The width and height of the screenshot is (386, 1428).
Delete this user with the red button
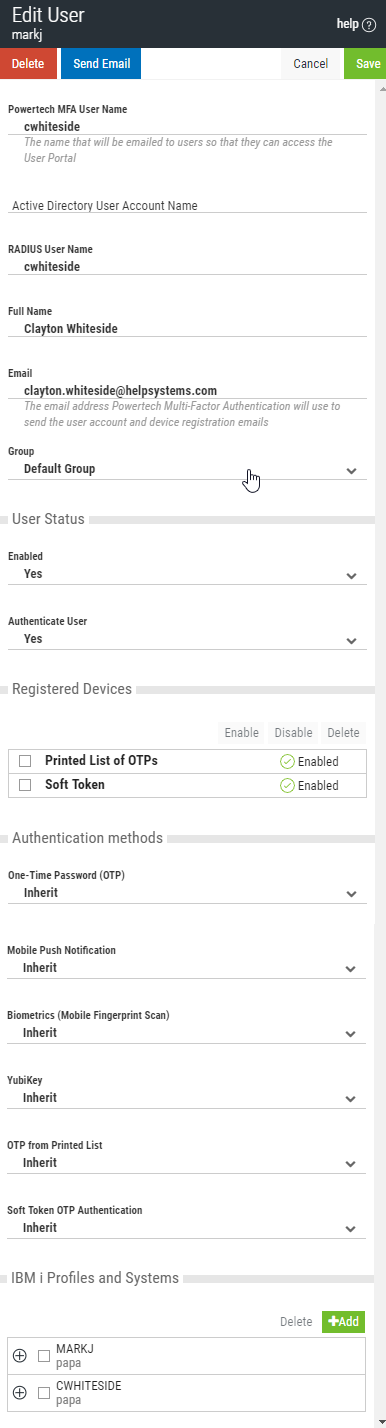[x=28, y=63]
